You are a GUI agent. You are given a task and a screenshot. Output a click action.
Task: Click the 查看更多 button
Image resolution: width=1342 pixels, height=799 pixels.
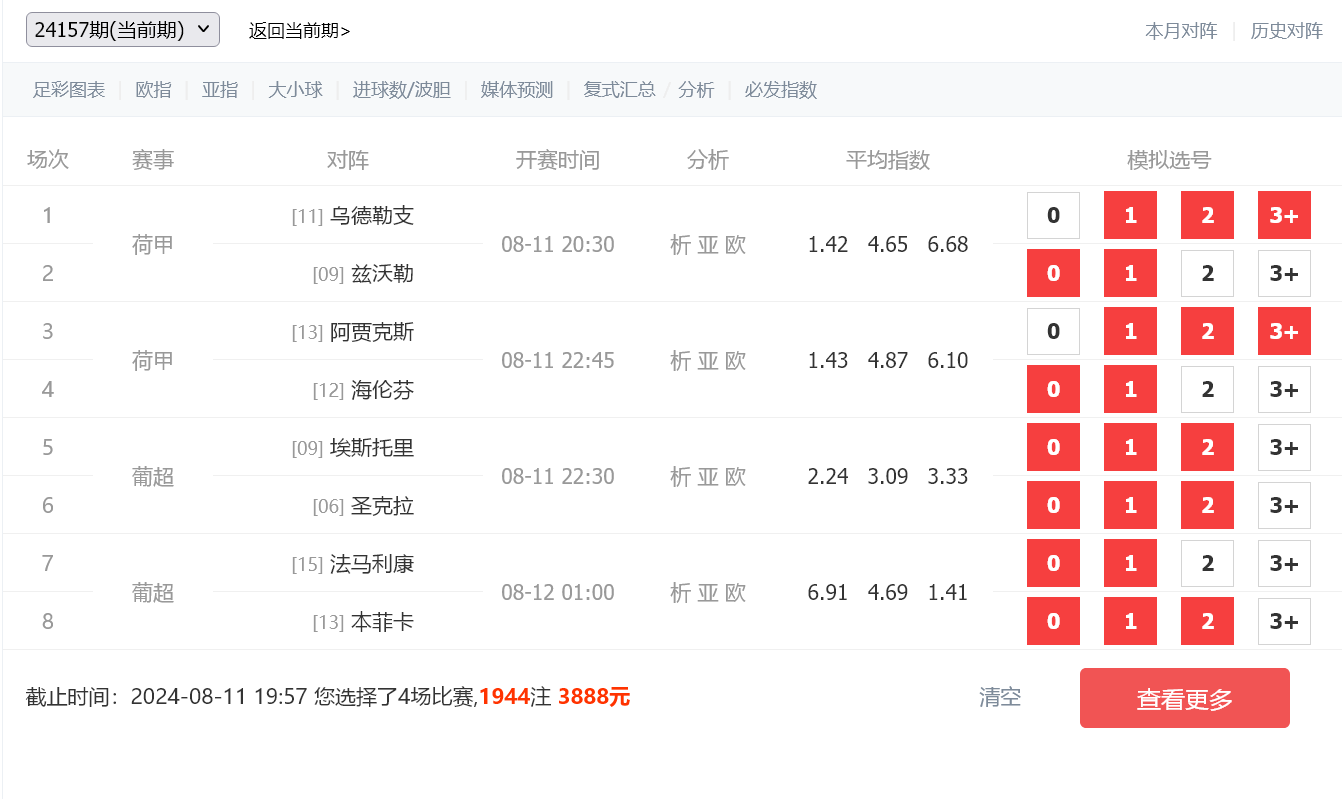click(x=1185, y=698)
